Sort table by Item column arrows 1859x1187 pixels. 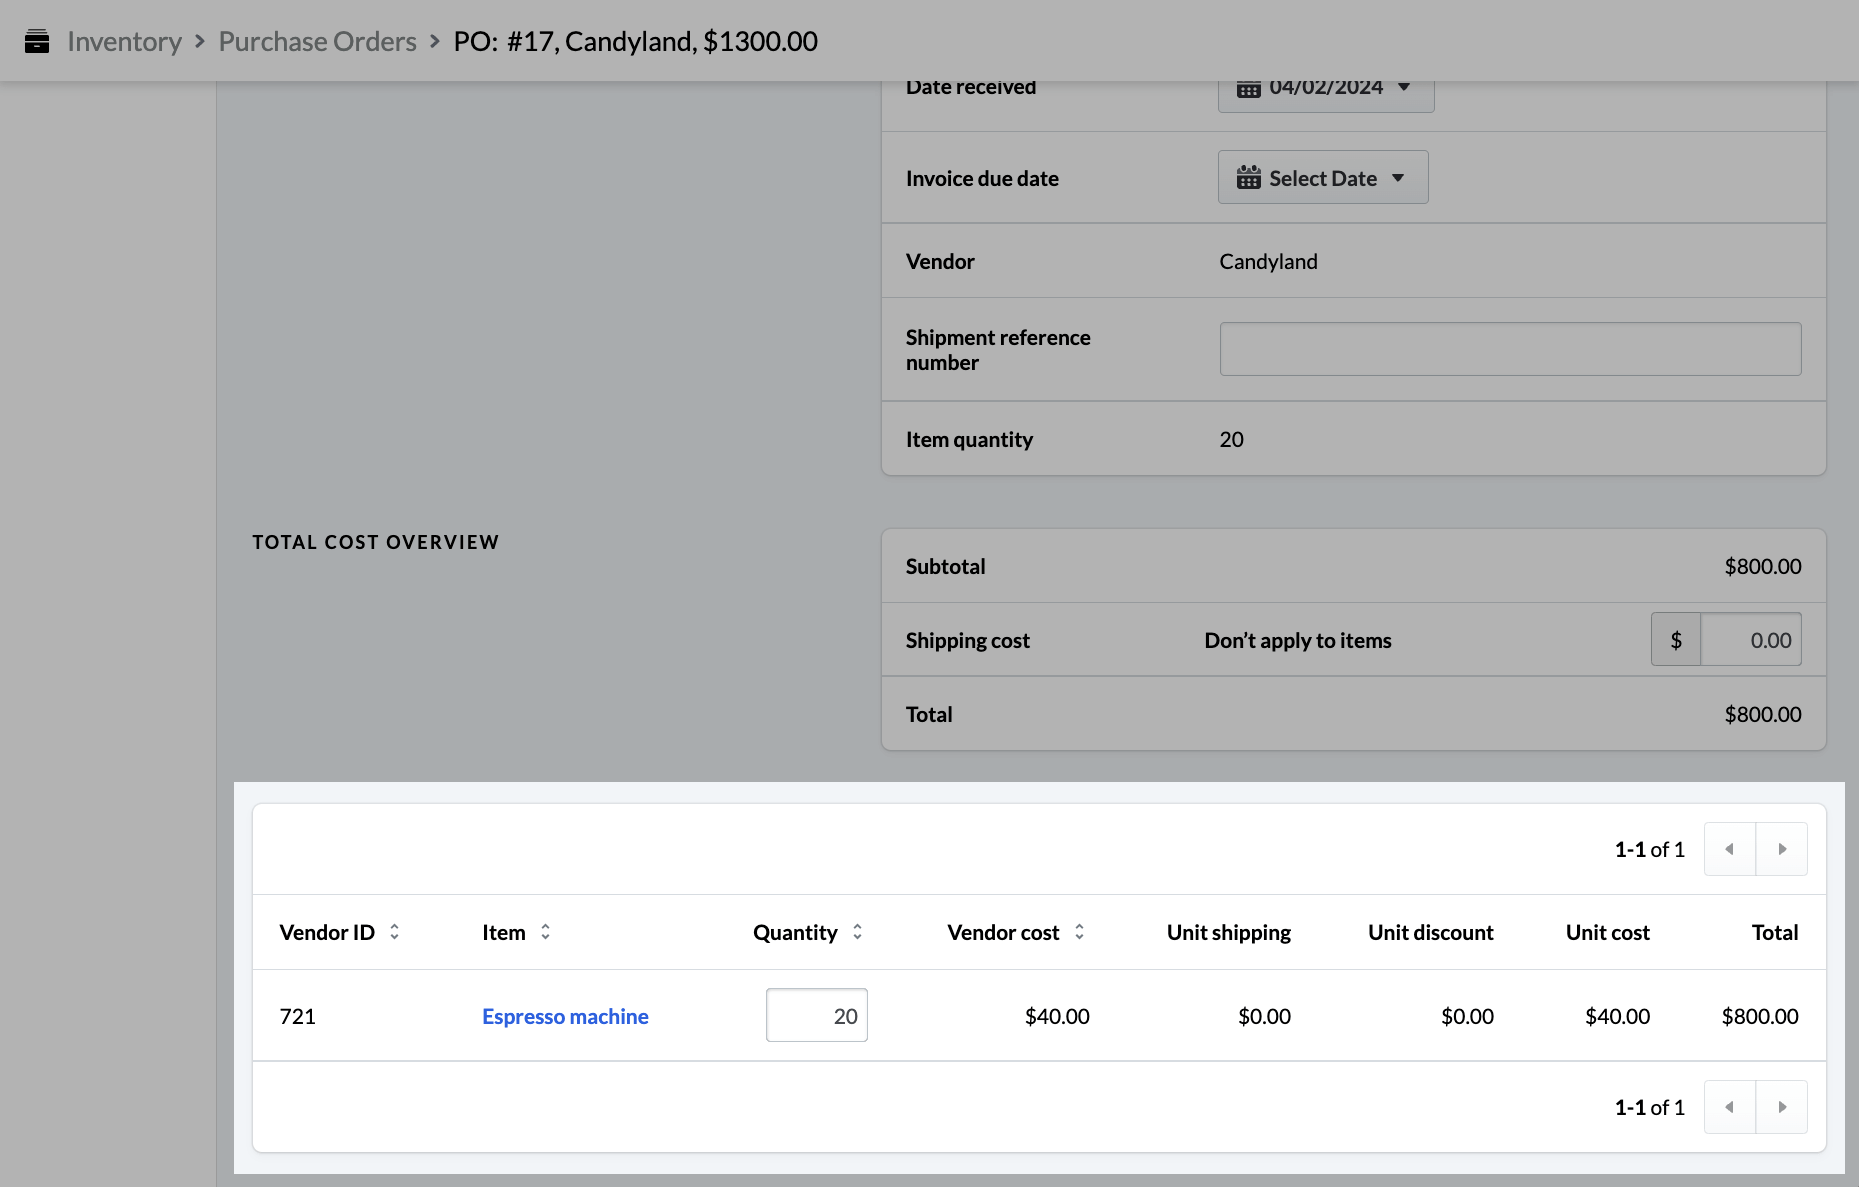545,932
